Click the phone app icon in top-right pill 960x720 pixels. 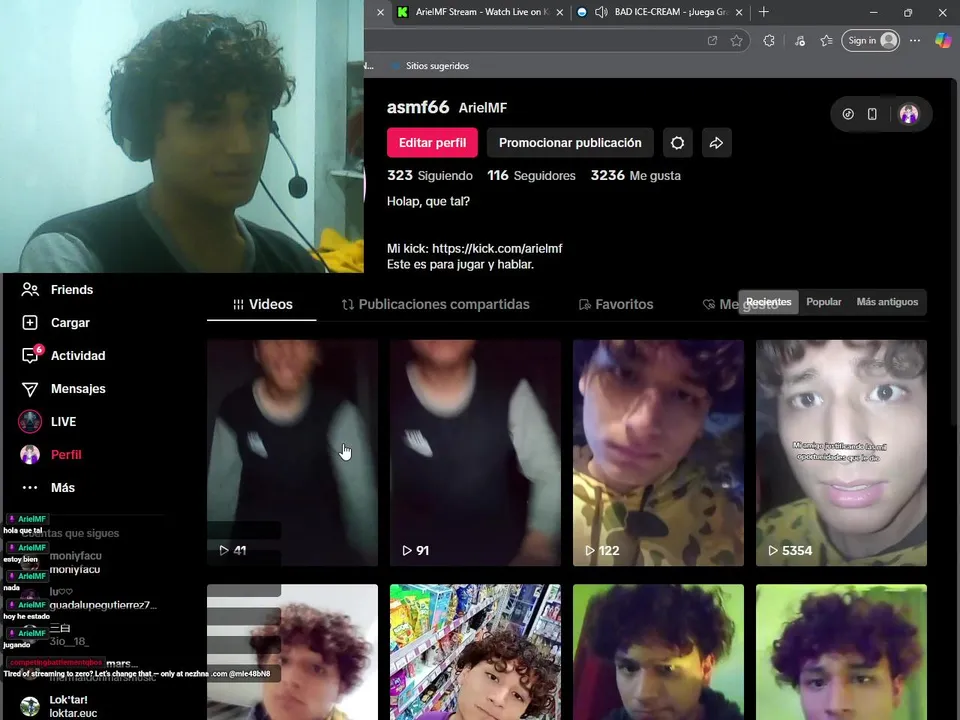point(872,114)
